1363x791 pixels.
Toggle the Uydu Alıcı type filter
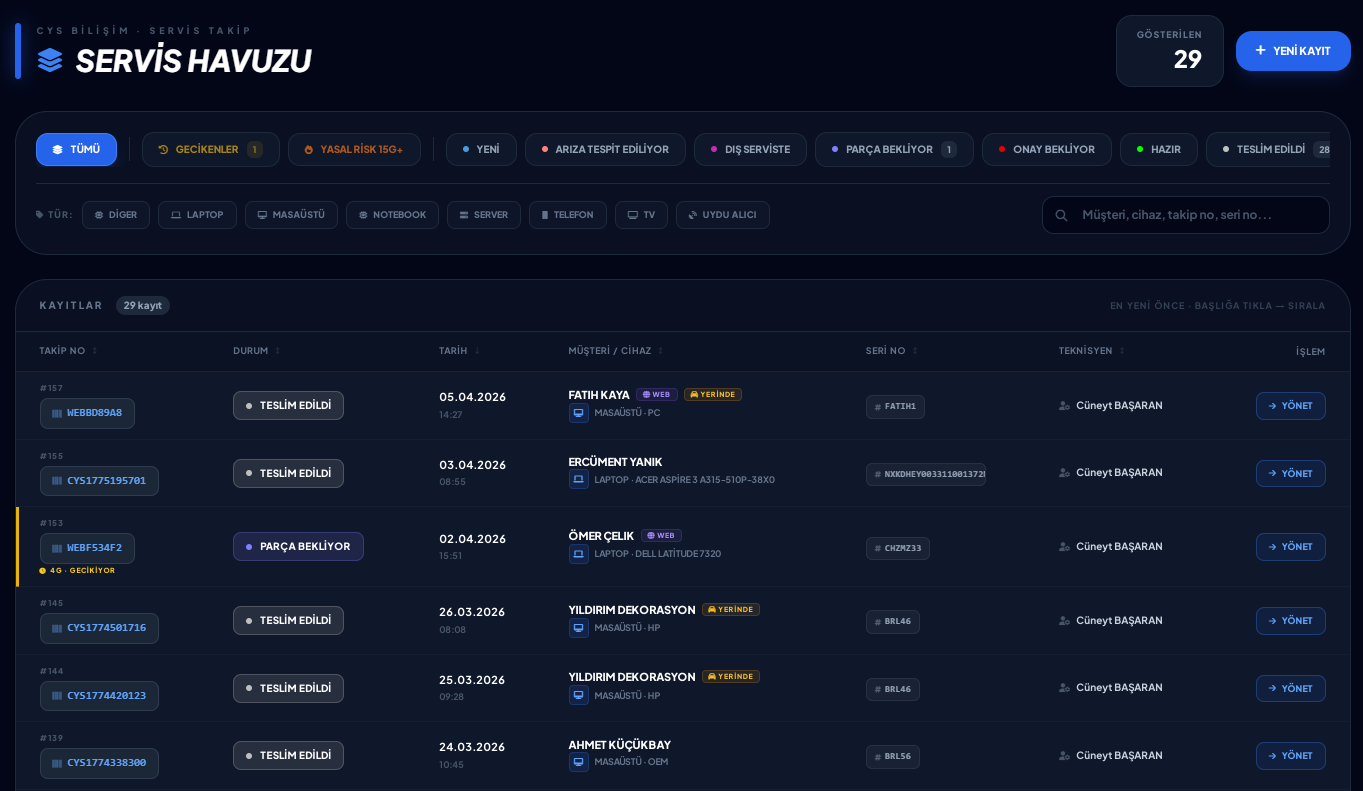click(x=722, y=215)
